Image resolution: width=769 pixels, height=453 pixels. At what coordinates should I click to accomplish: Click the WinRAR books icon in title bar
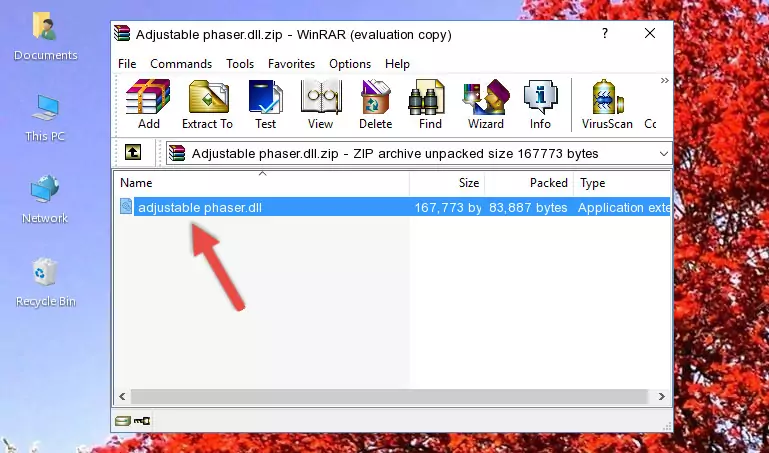point(122,33)
